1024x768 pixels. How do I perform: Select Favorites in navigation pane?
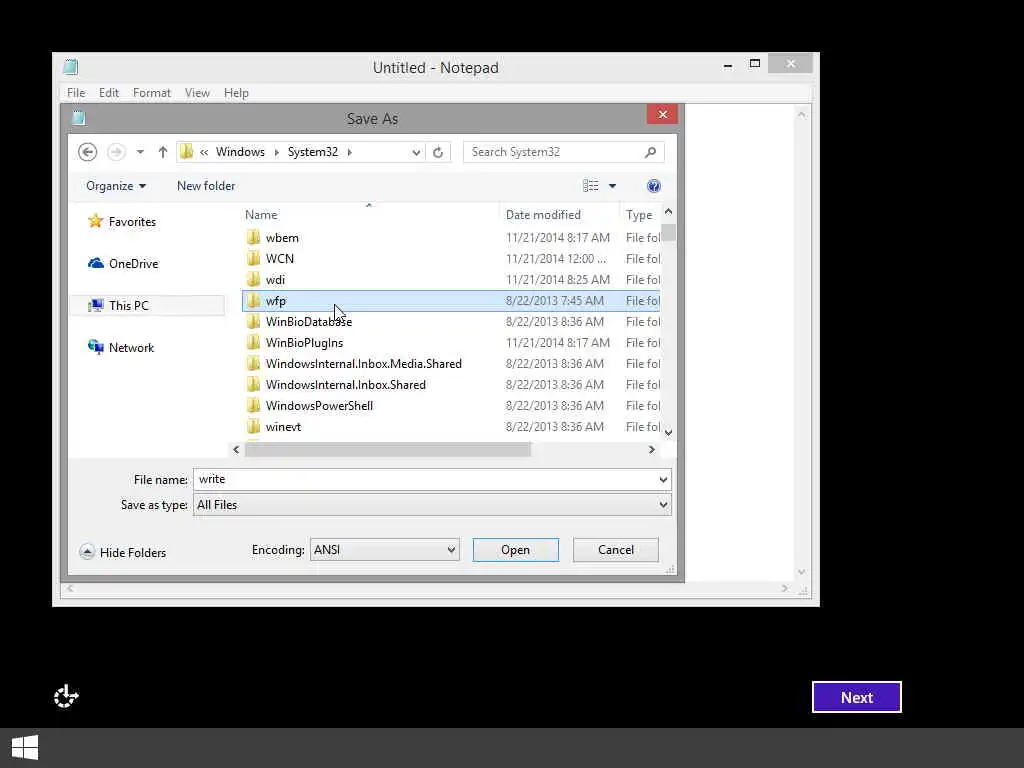coord(132,222)
